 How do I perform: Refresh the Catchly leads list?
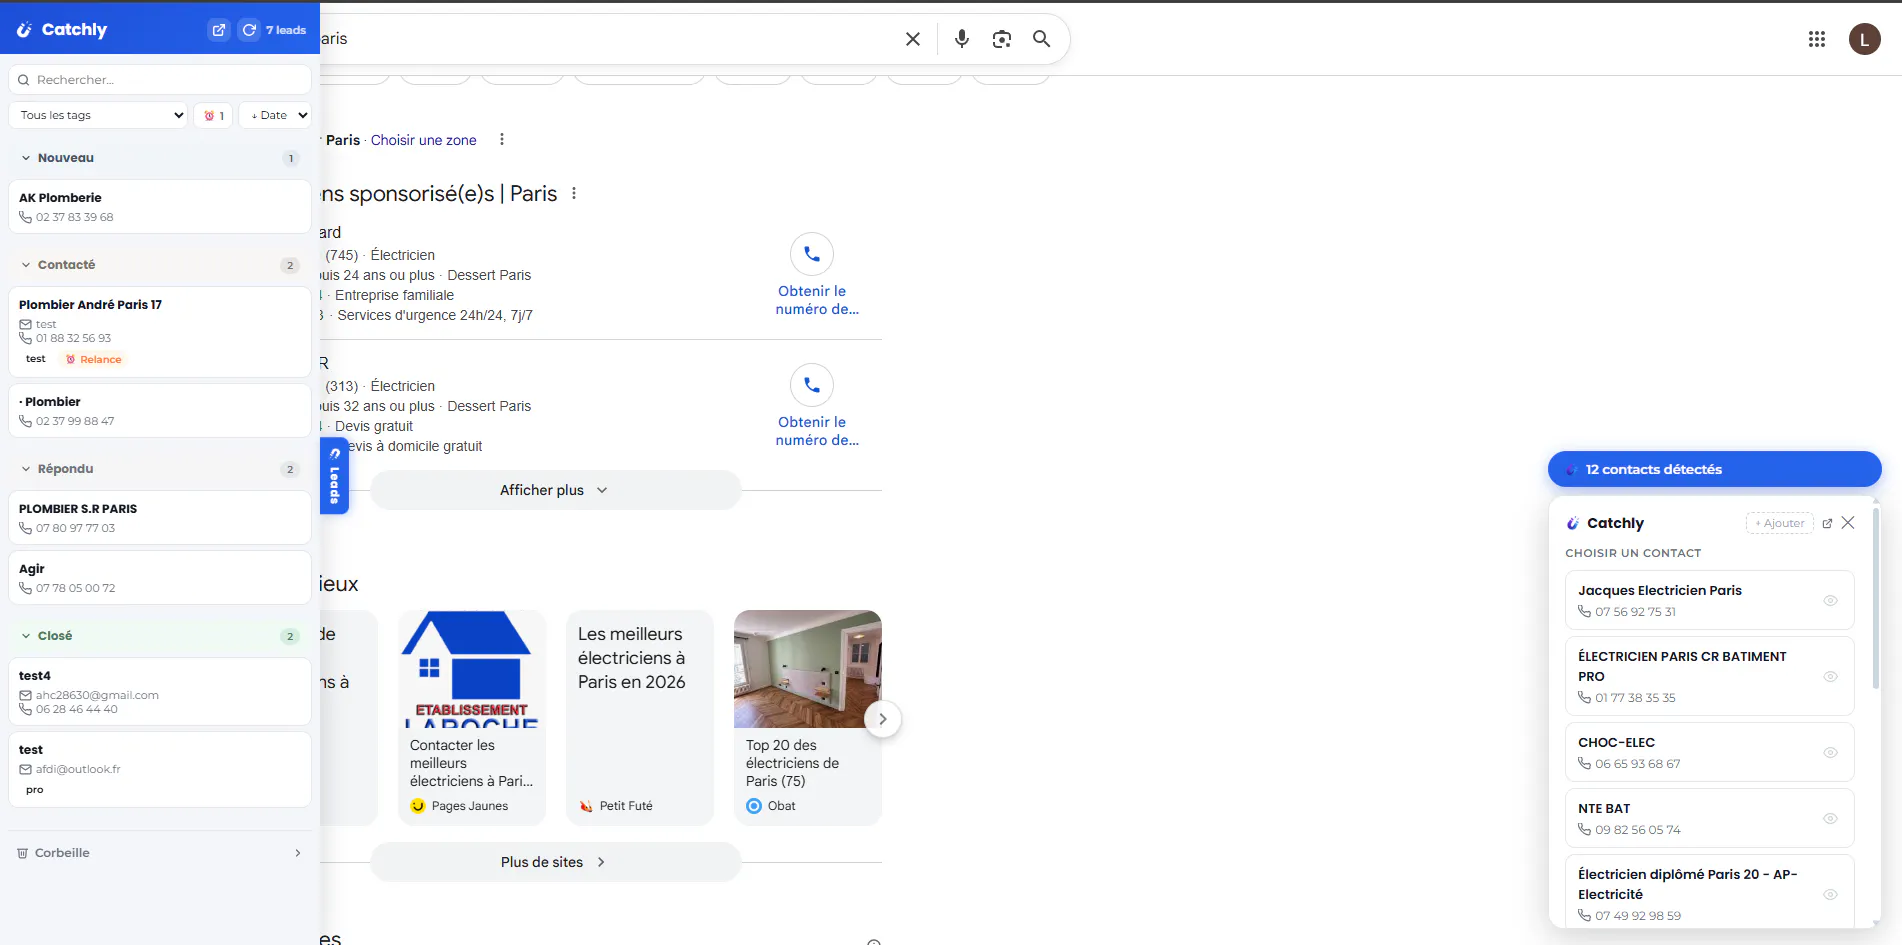249,30
